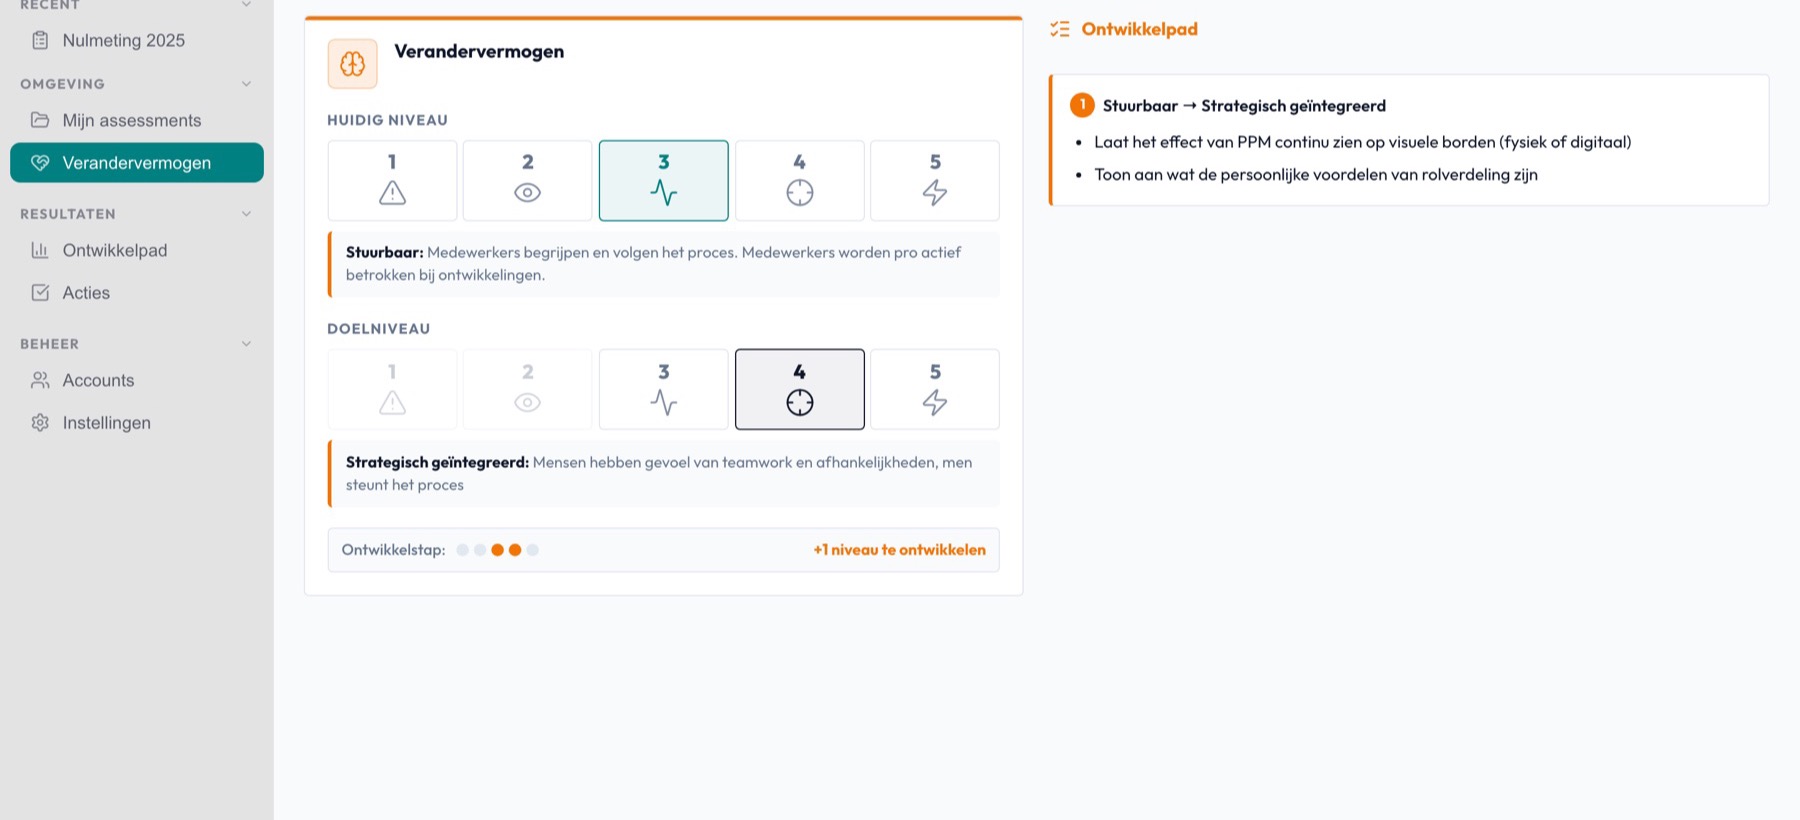Click the people icon beside Accounts
The height and width of the screenshot is (820, 1800).
click(40, 380)
